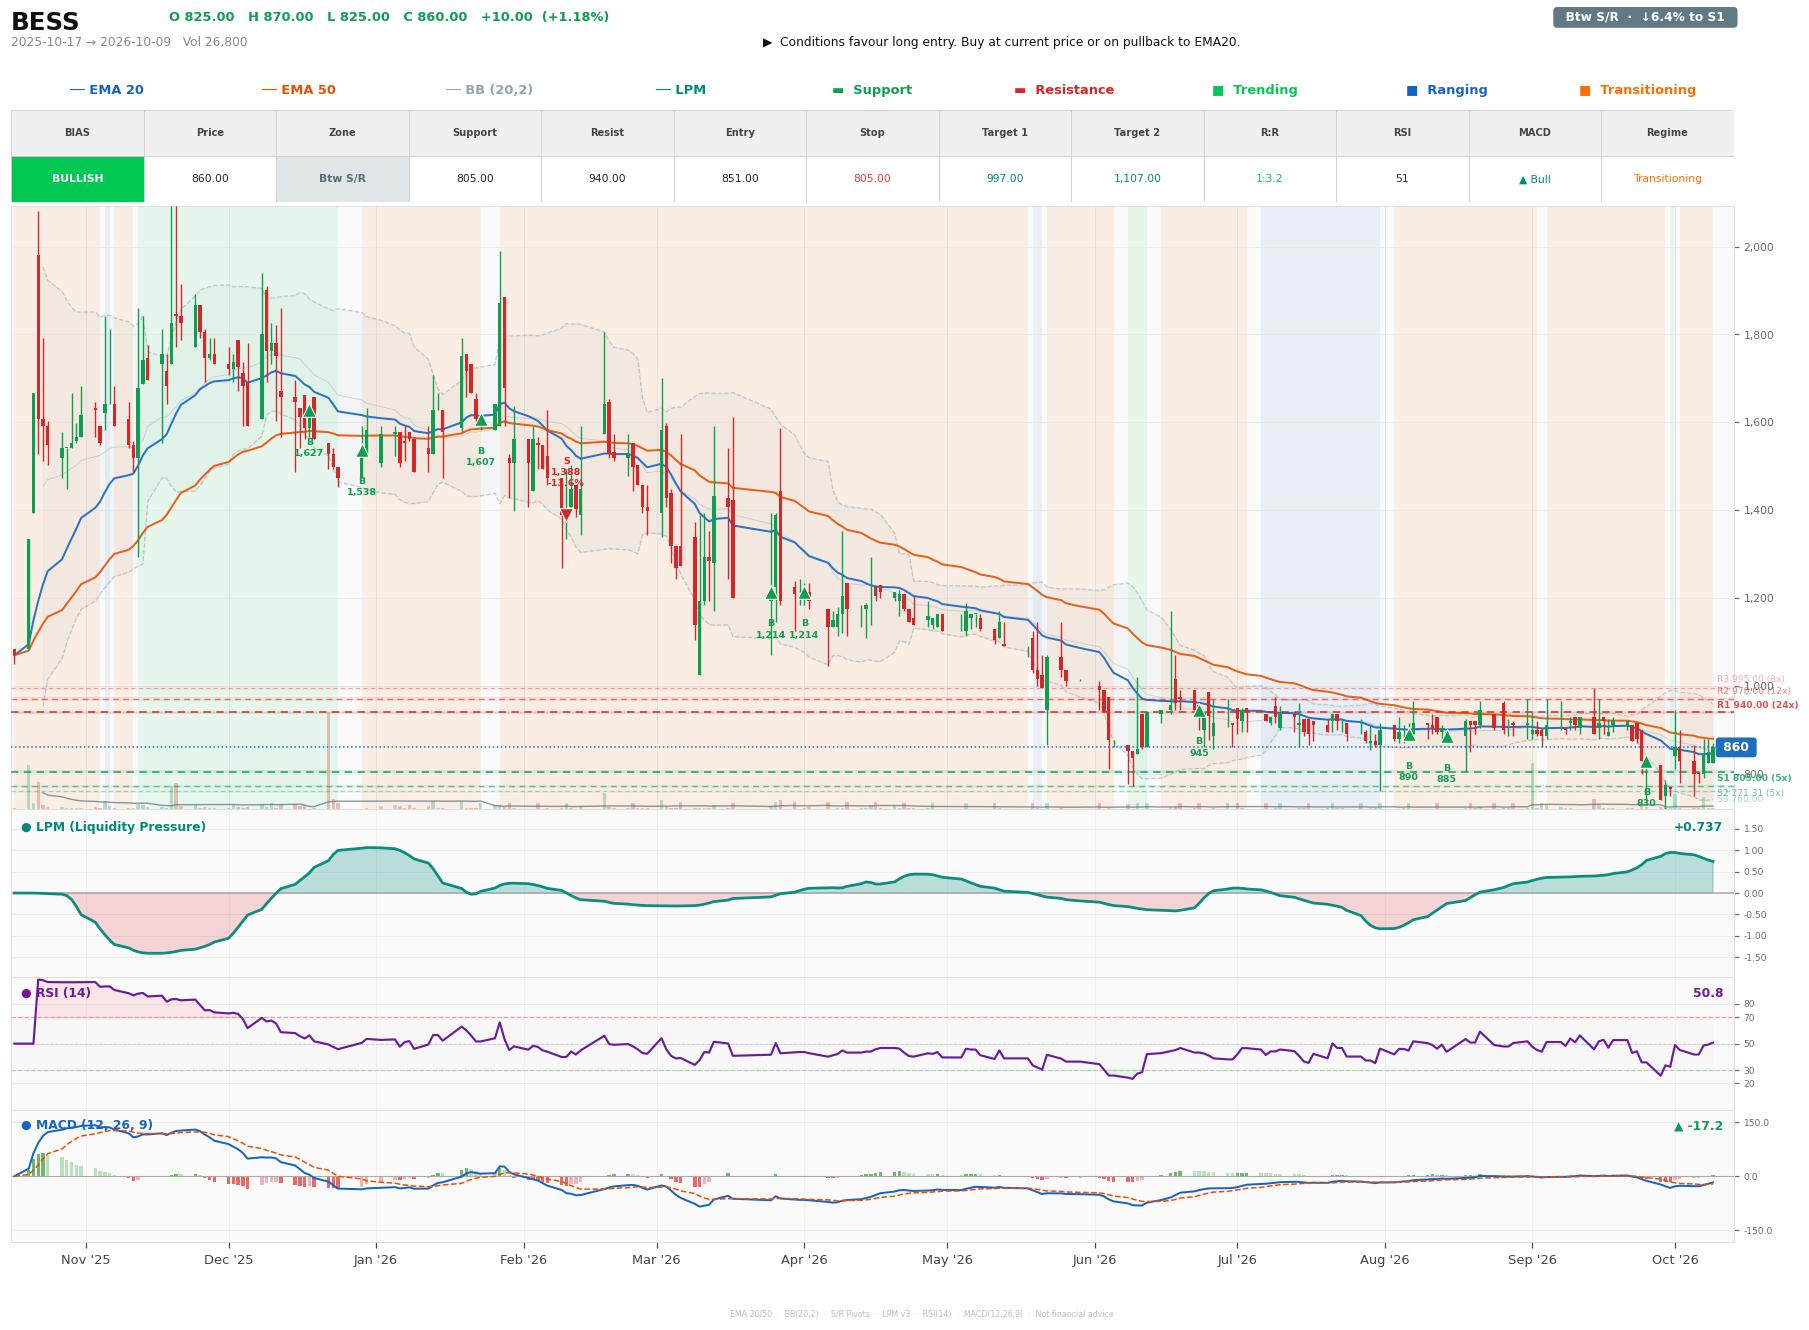Click the buy marker labeled B 890
1809x1330 pixels.
(x=1409, y=735)
